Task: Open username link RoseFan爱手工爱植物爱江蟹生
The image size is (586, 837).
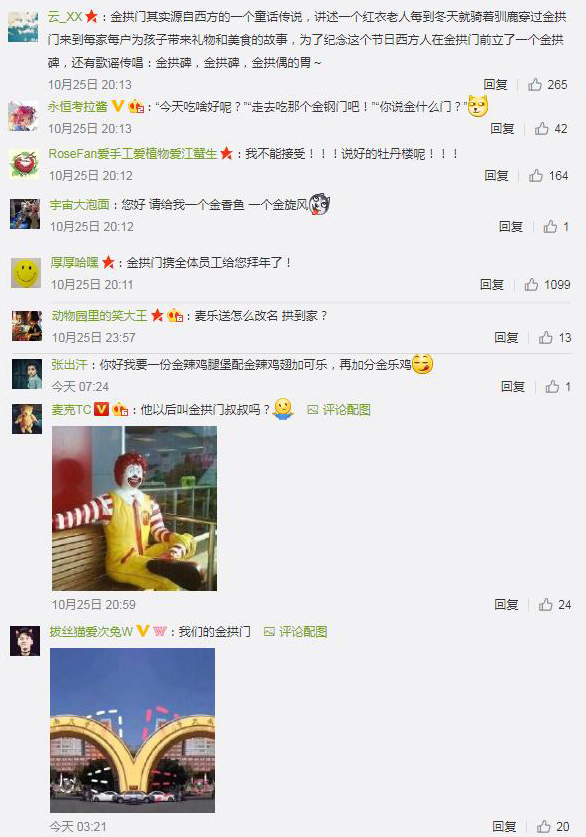Action: pos(133,154)
